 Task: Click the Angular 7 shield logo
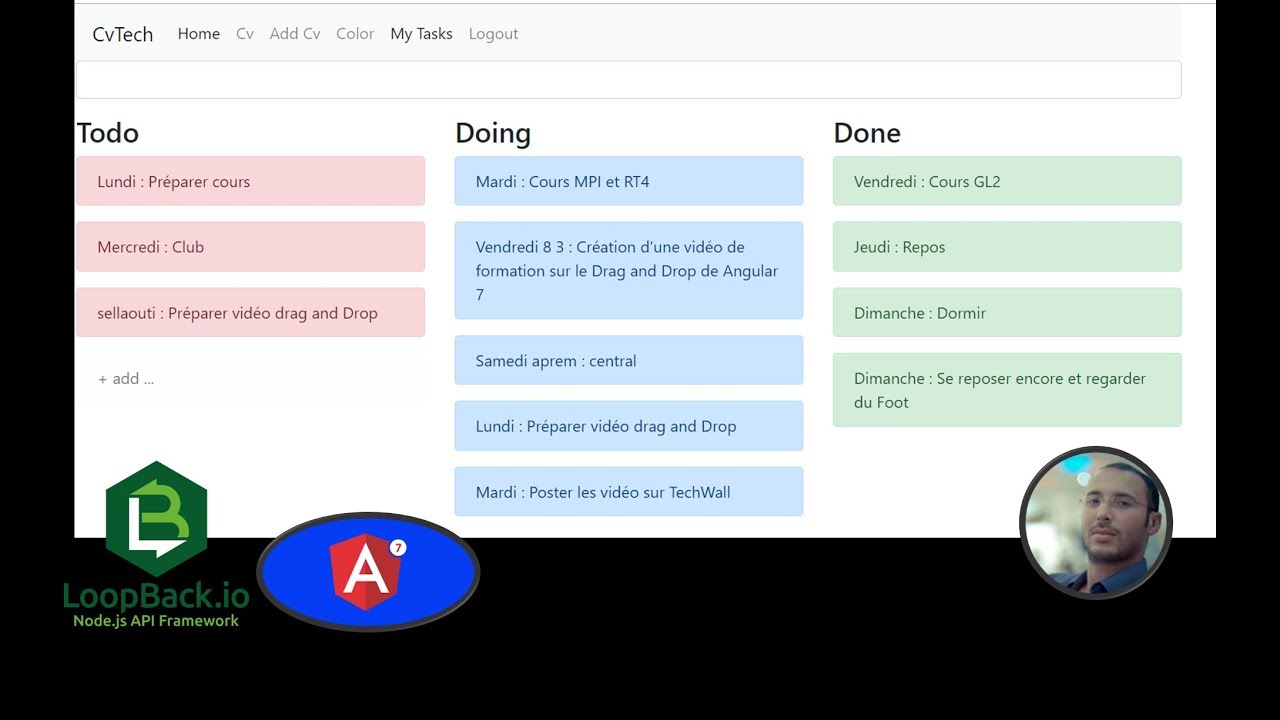368,571
